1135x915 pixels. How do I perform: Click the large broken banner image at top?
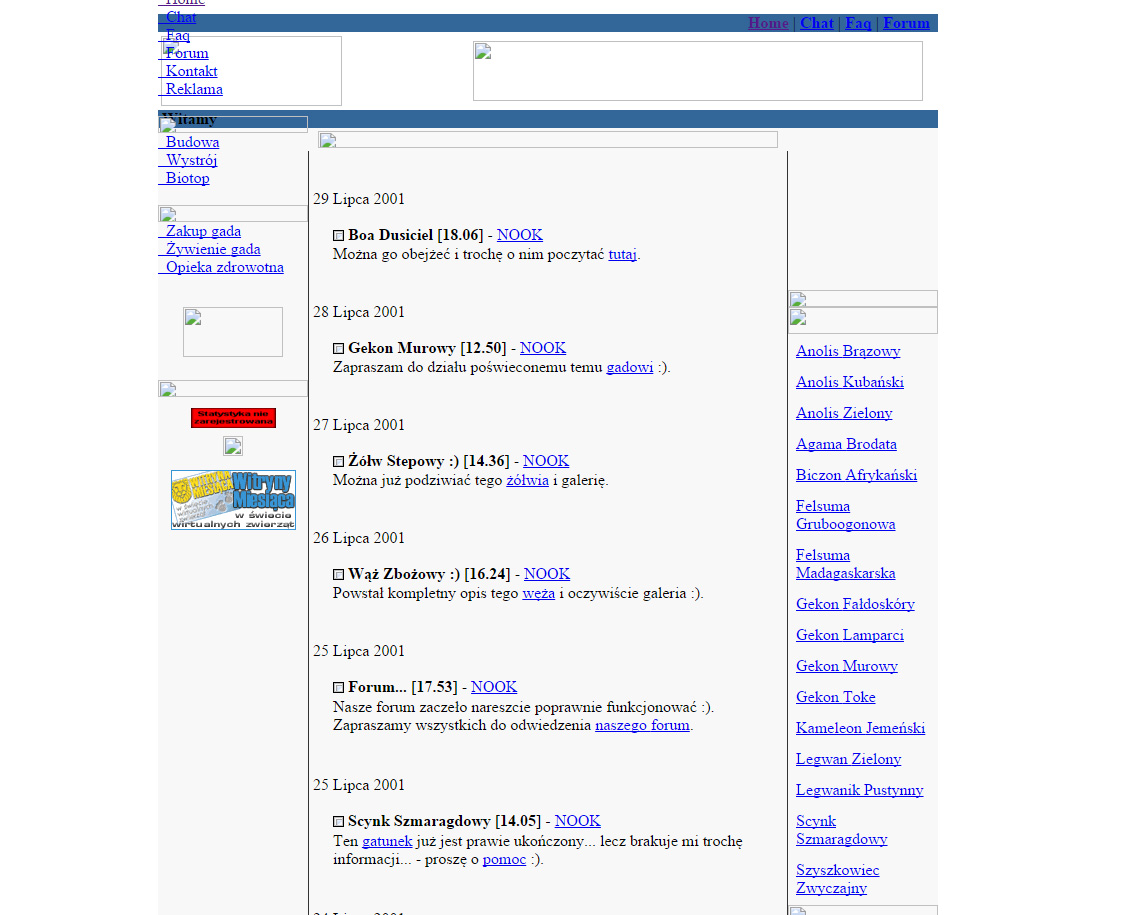coord(697,71)
